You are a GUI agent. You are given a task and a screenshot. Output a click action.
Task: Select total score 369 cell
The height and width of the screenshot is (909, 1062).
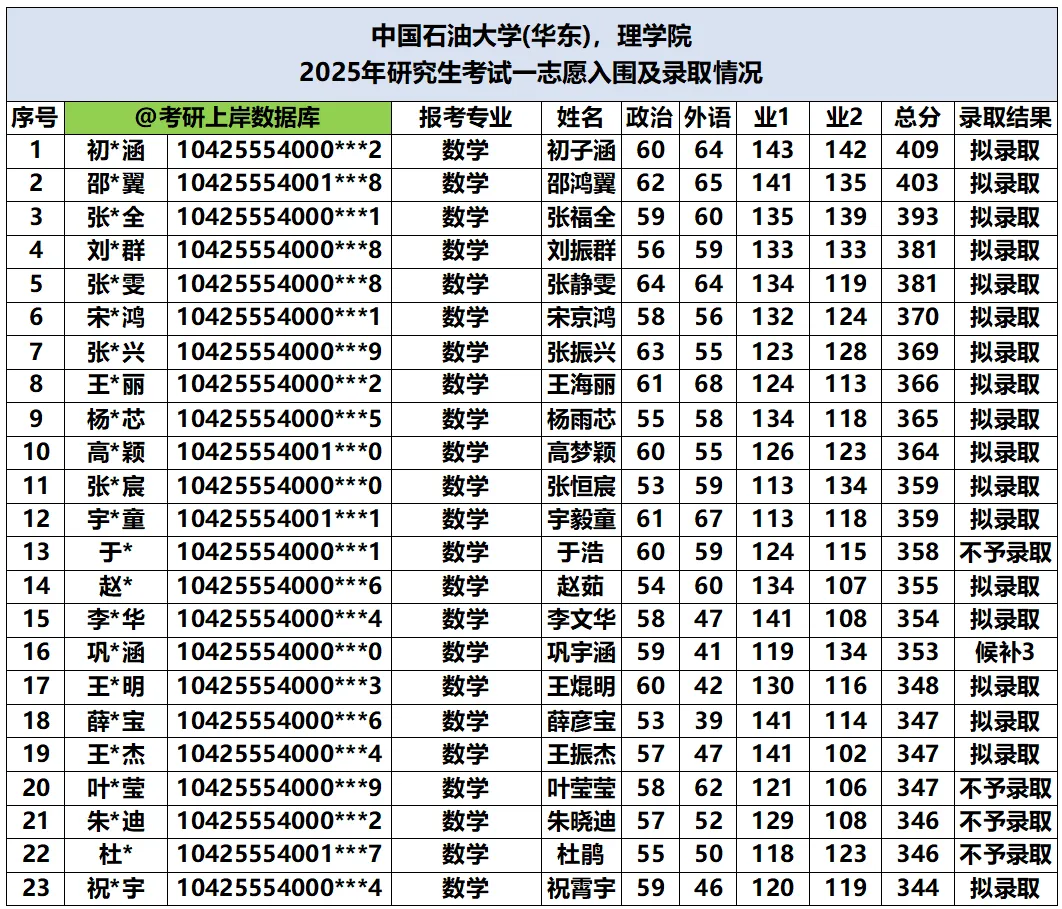(x=917, y=352)
